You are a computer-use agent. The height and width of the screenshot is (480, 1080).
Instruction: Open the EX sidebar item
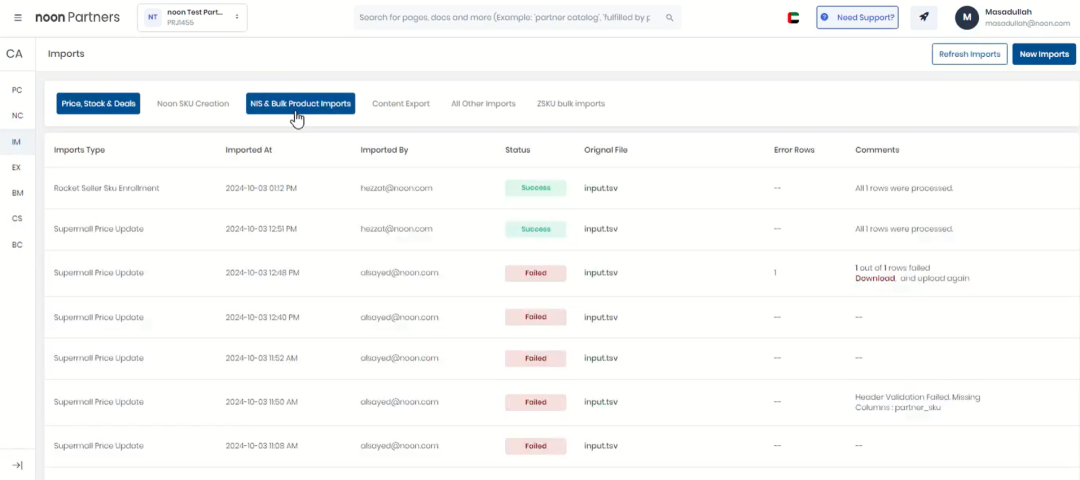click(17, 167)
